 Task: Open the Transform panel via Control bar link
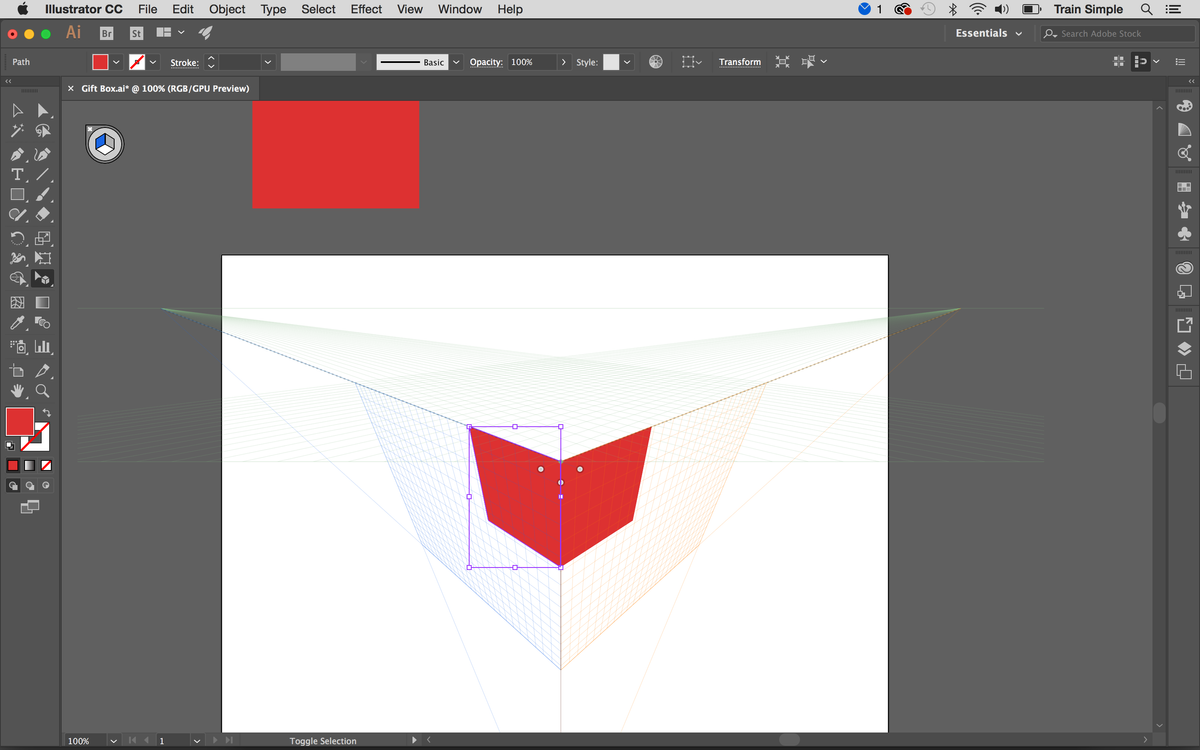740,62
